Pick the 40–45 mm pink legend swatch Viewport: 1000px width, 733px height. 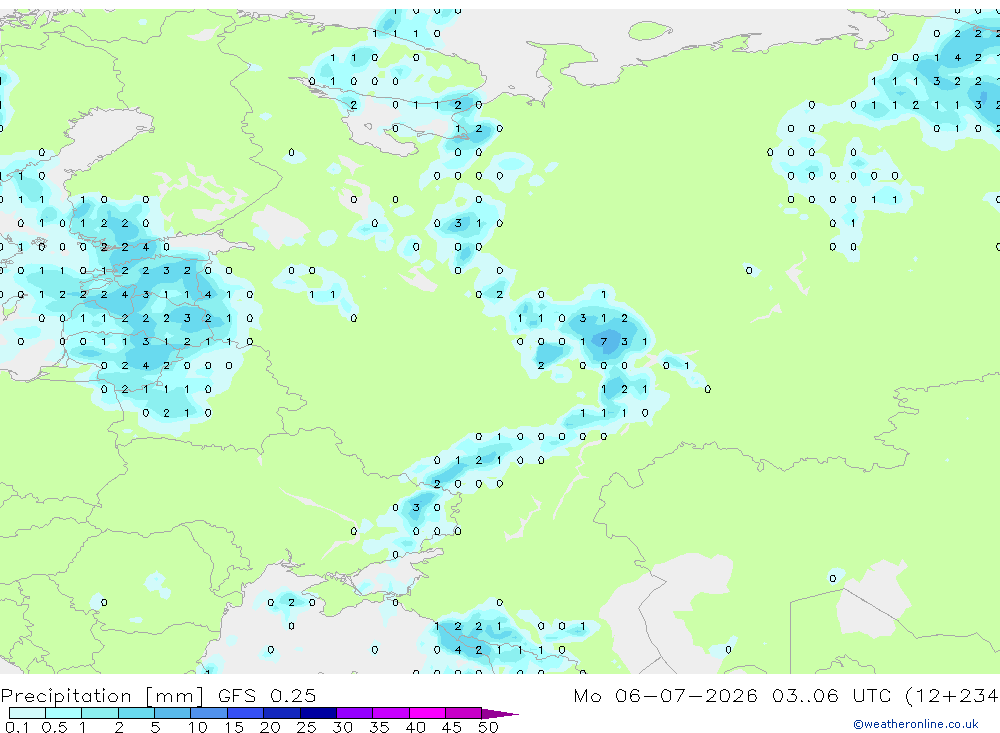(x=427, y=713)
